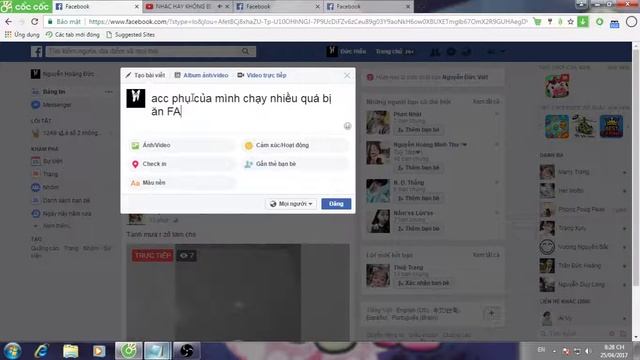Image resolution: width=640 pixels, height=360 pixels.
Task: Open Trang chủ home link
Action: 389,51
